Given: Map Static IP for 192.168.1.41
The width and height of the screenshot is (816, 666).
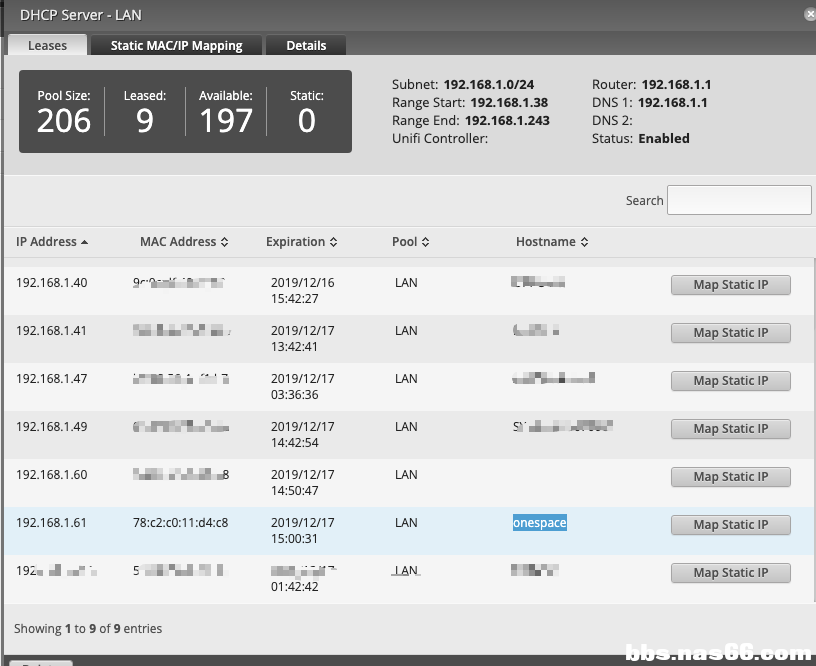Looking at the screenshot, I should coord(731,332).
